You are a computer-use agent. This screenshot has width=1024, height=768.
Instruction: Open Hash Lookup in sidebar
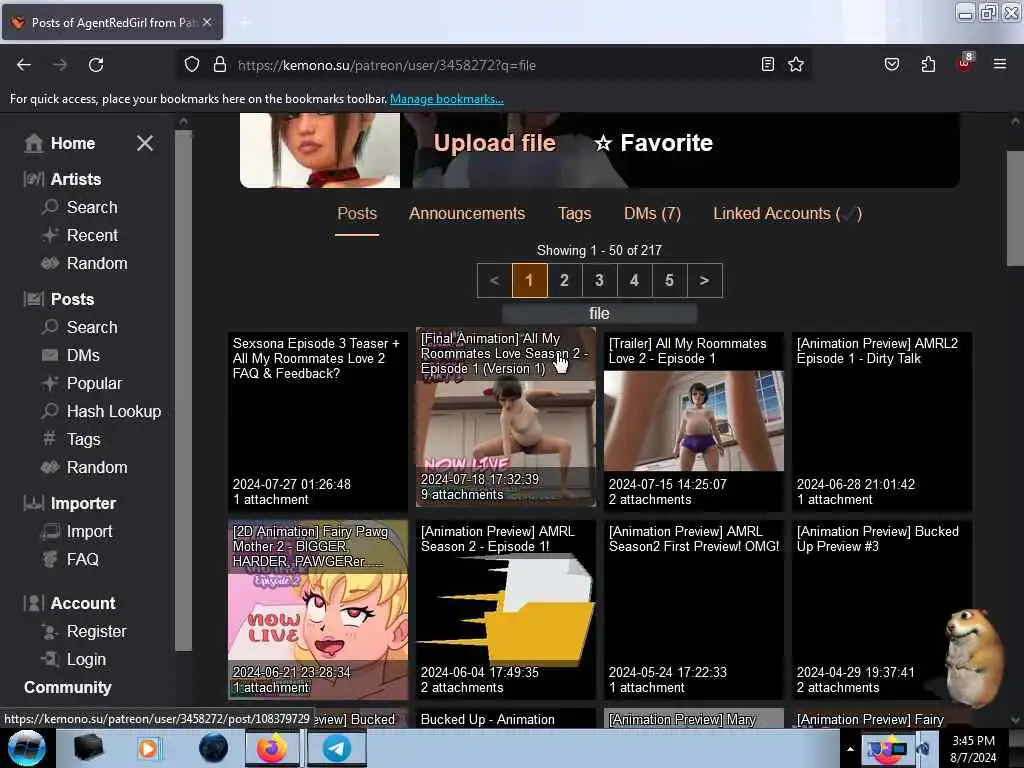tap(101, 411)
